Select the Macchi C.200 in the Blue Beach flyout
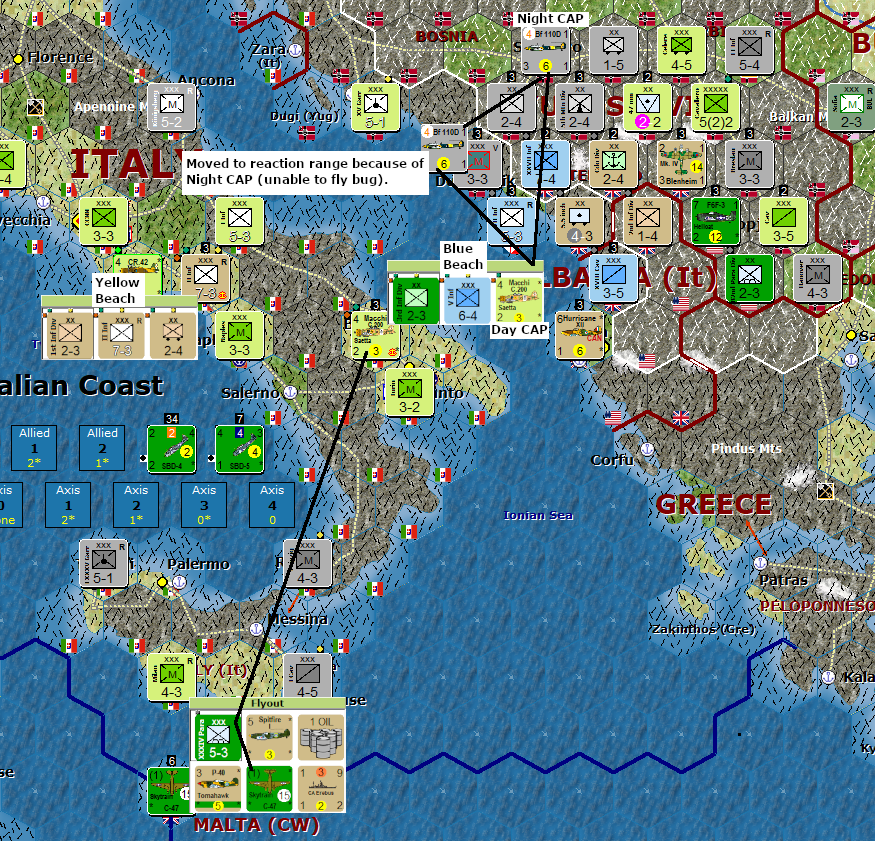 coord(518,300)
